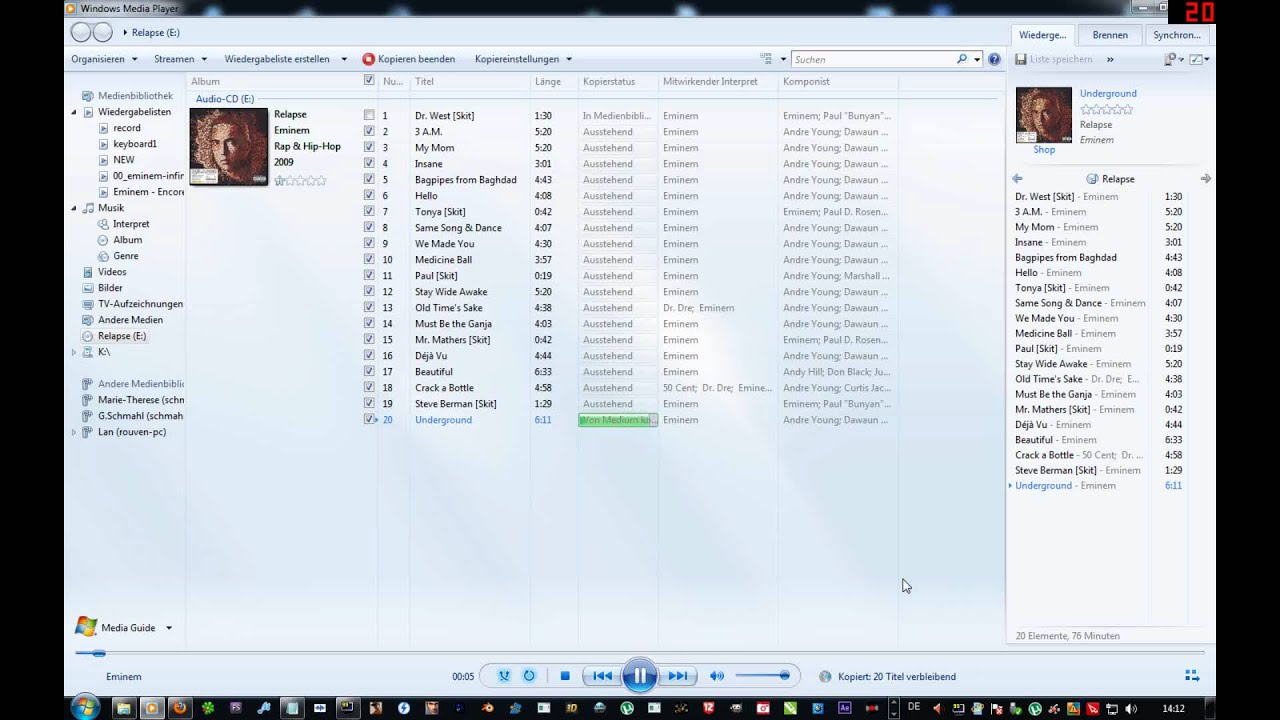1280x720 pixels.
Task: Open the Media Guide button
Action: (115, 627)
